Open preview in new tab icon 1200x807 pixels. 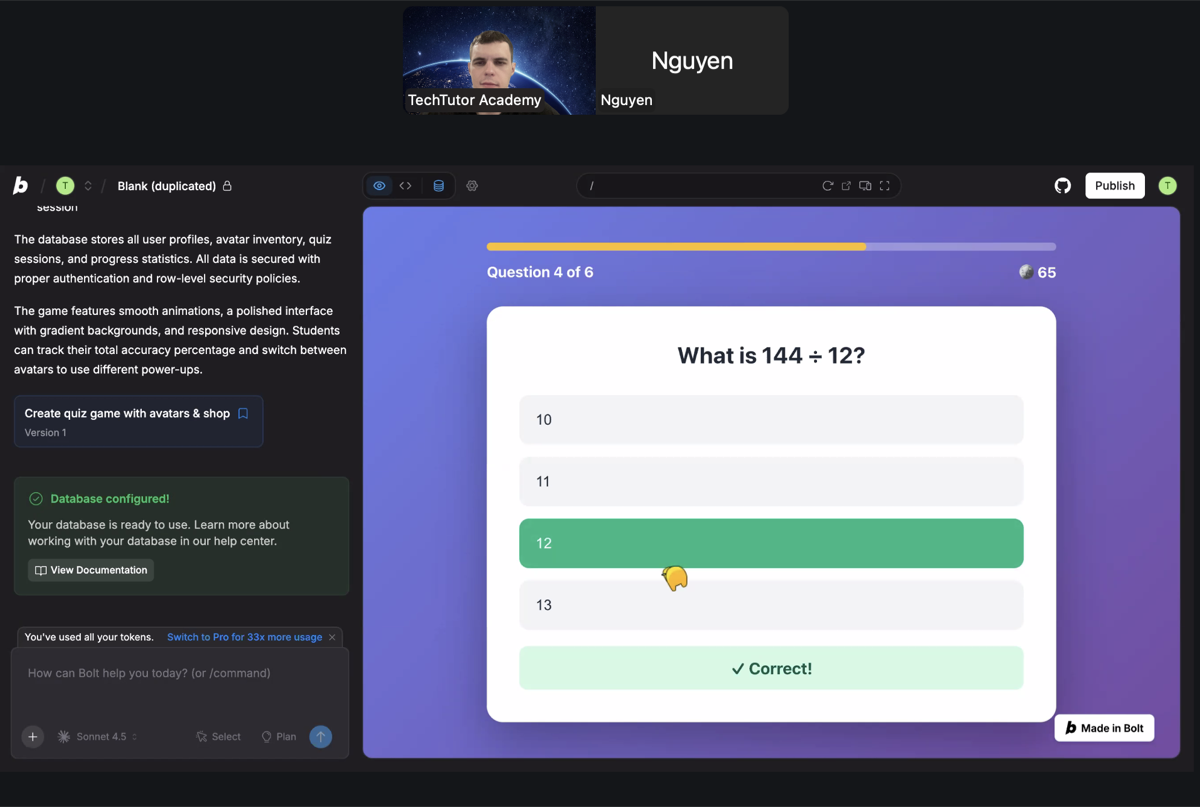coord(846,186)
